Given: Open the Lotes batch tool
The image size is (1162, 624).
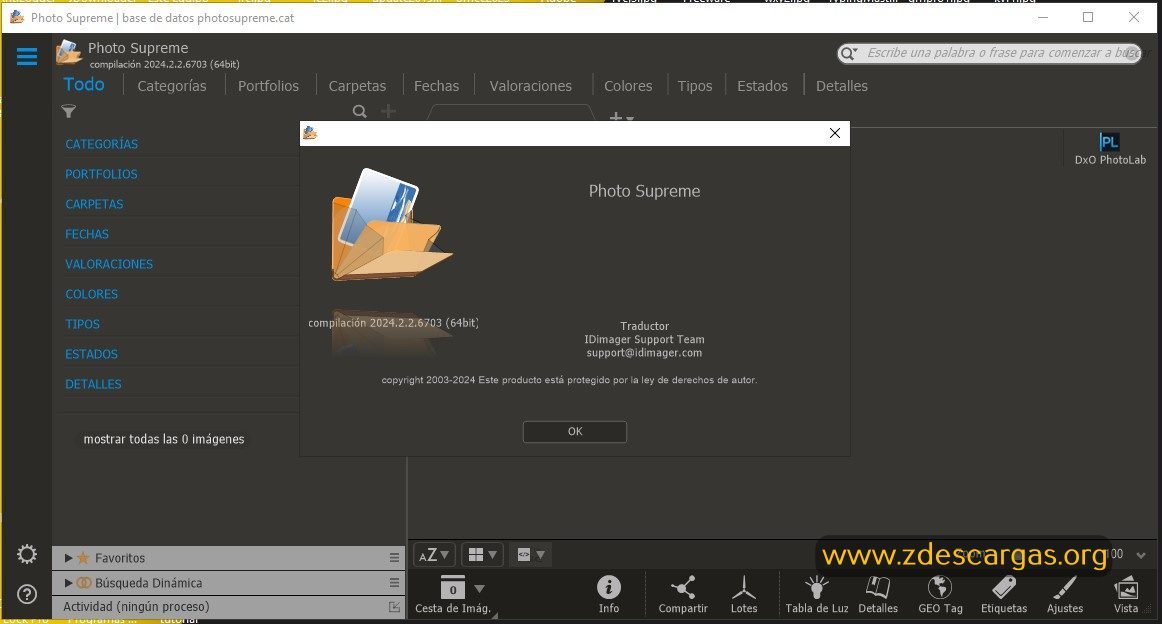Looking at the screenshot, I should tap(743, 594).
